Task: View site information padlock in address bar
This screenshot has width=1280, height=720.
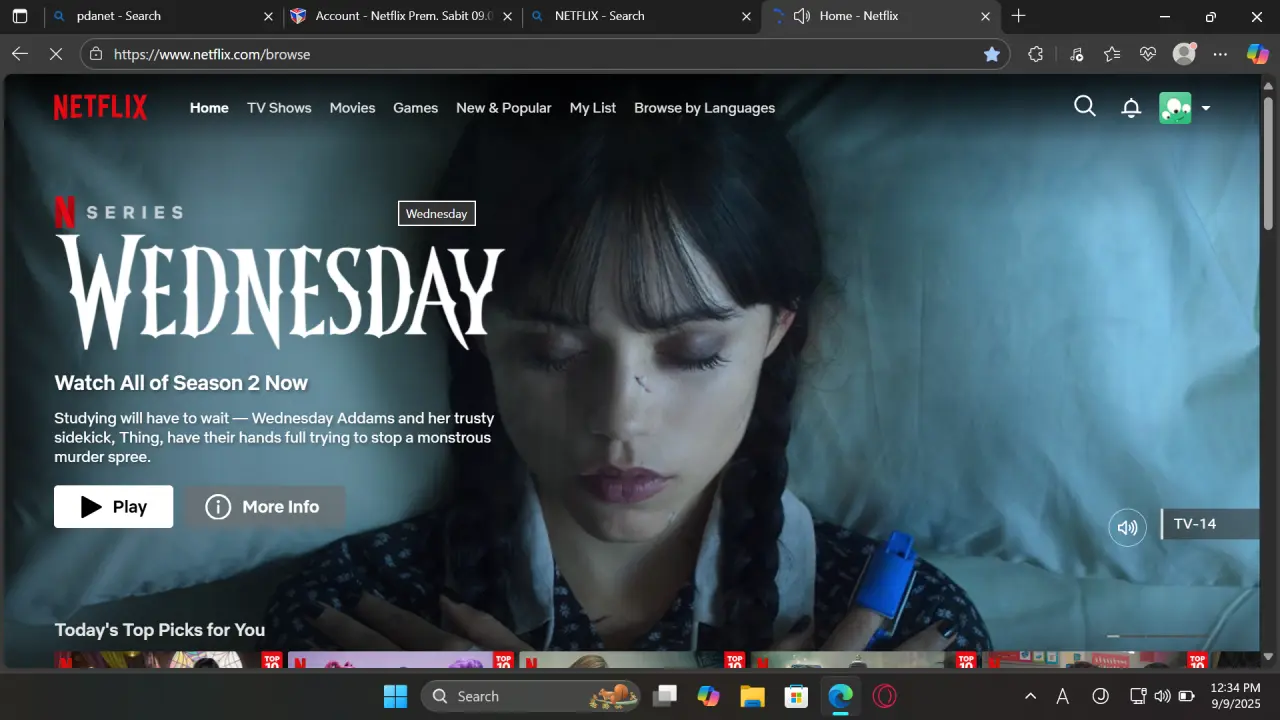Action: click(x=96, y=54)
